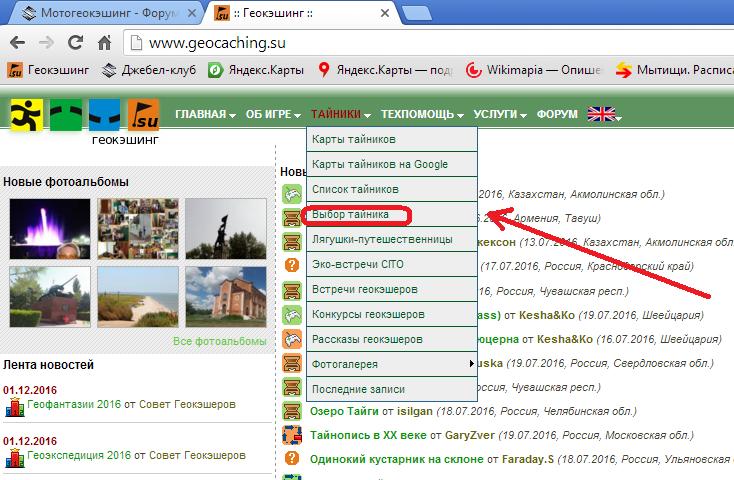Image resolution: width=734 pixels, height=480 pixels.
Task: Expand the УСЛУГИ menu
Action: pos(500,114)
